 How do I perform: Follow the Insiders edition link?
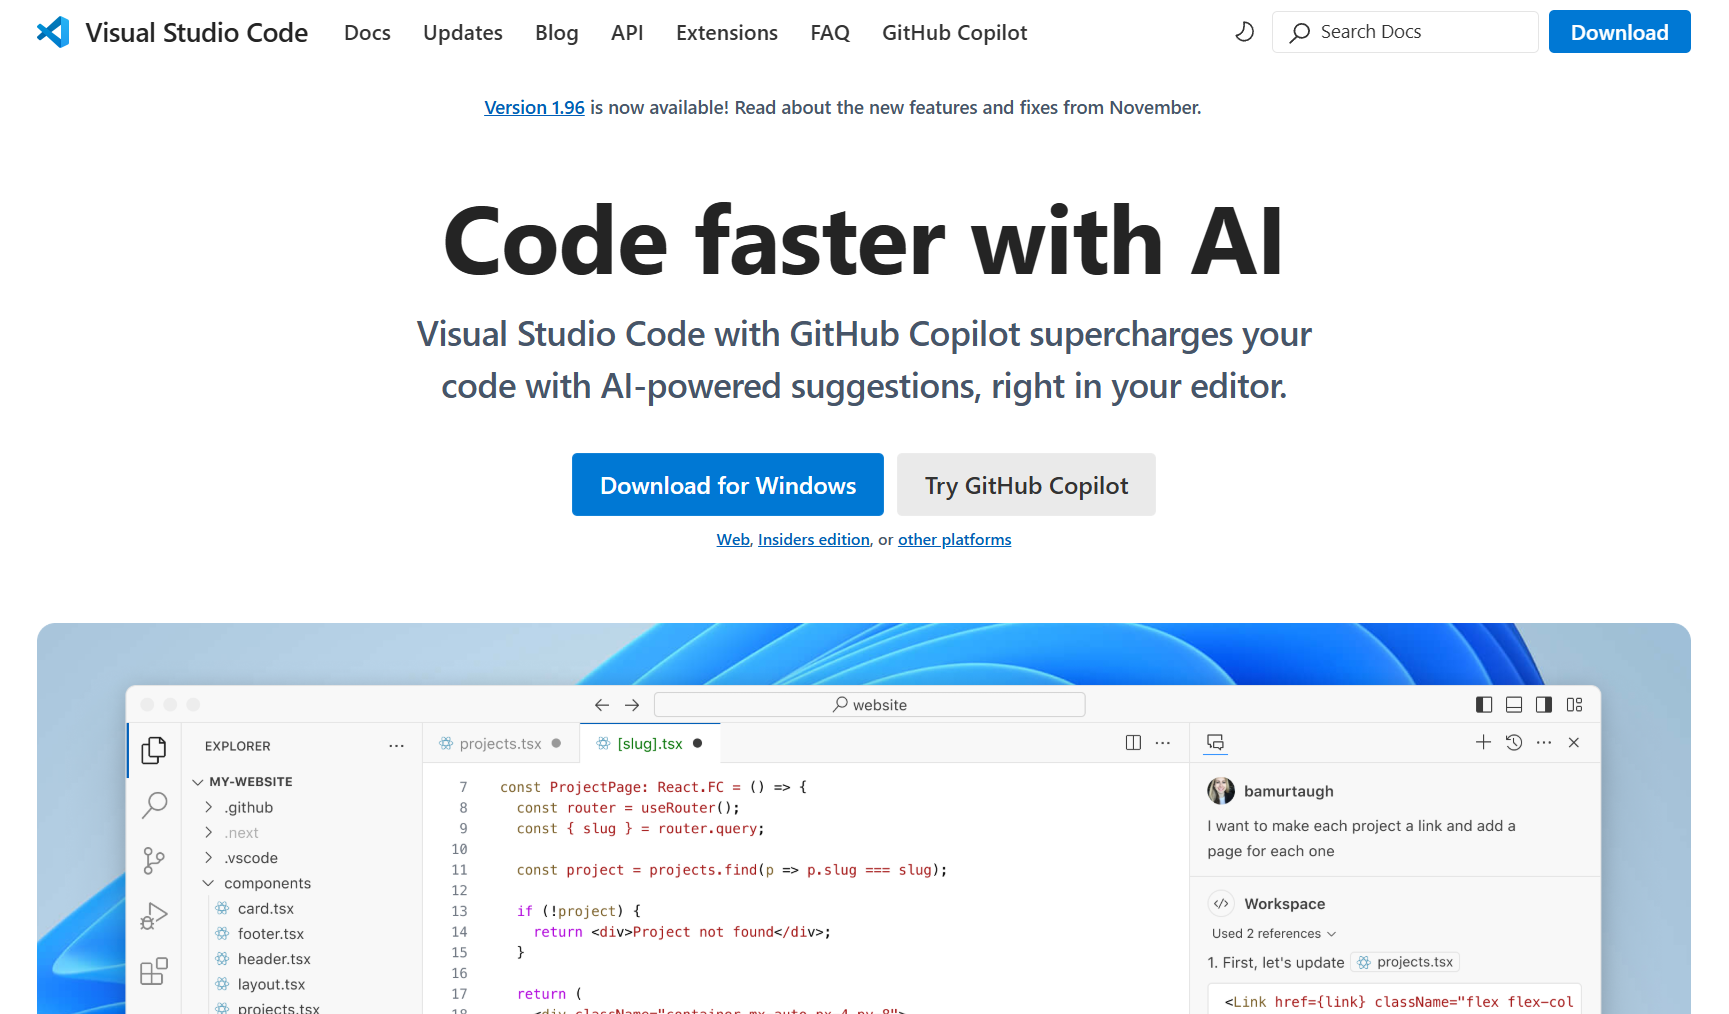[814, 539]
